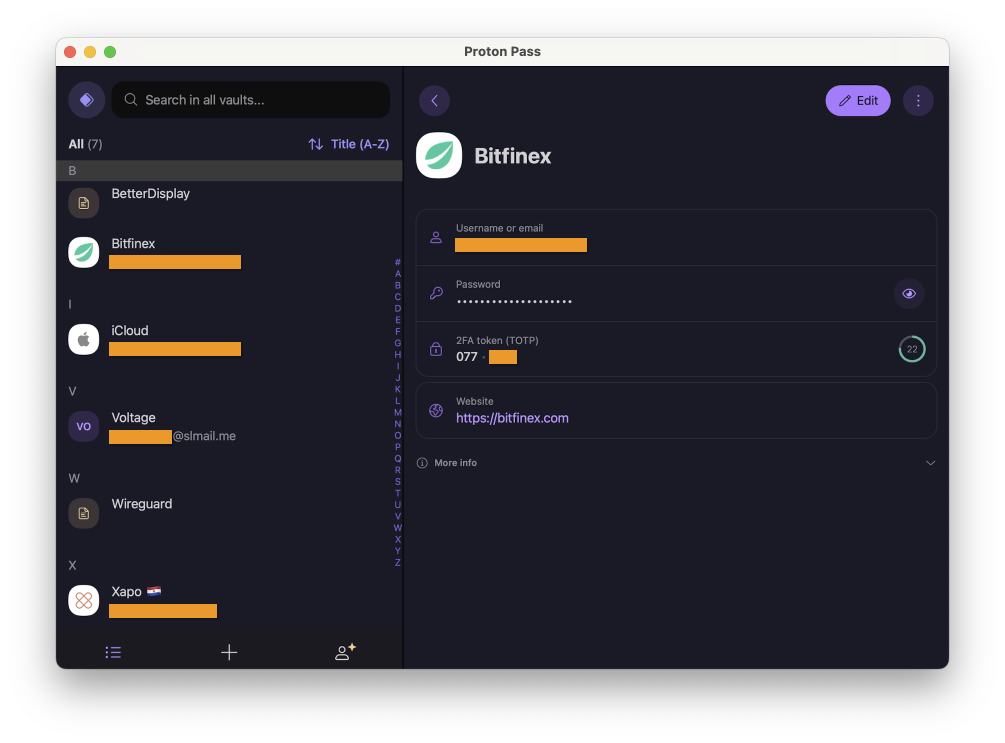The height and width of the screenshot is (743, 1005).
Task: Click the More info chevron arrow
Action: click(x=930, y=463)
